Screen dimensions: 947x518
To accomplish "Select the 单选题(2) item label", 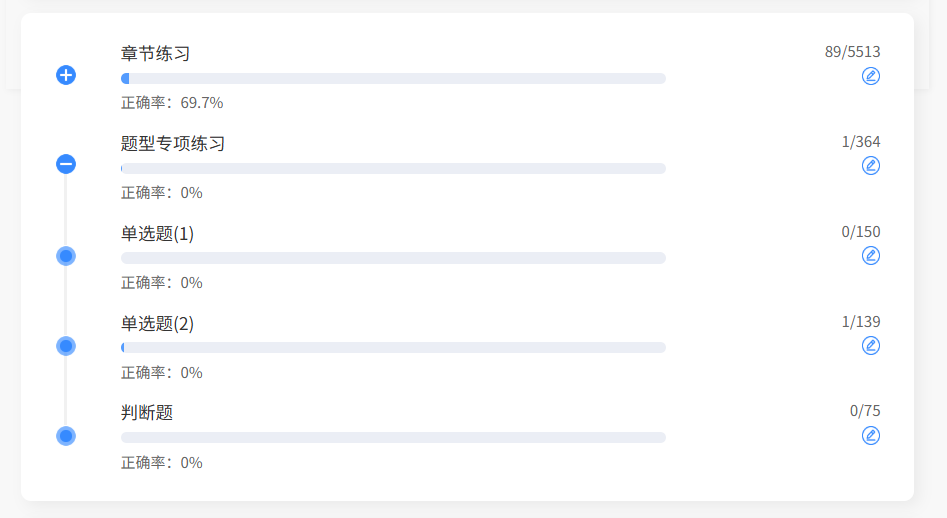I will click(157, 324).
